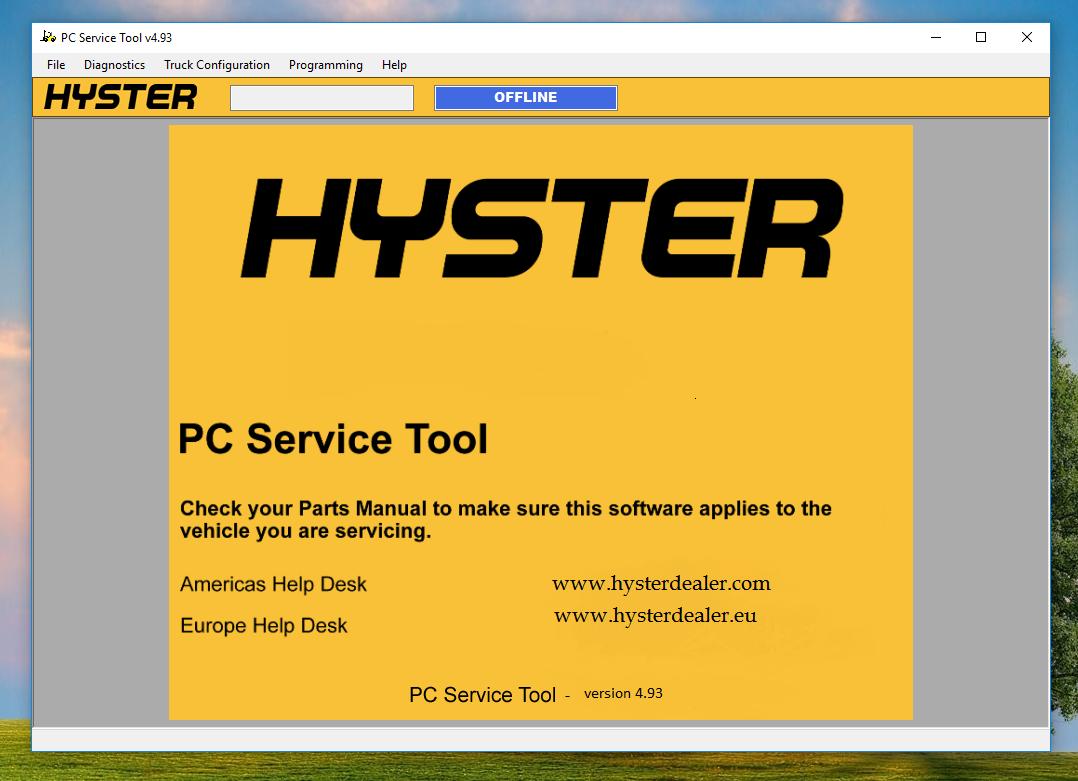Click the HYSTER logo in the toolbar
The width and height of the screenshot is (1078, 781).
118,97
